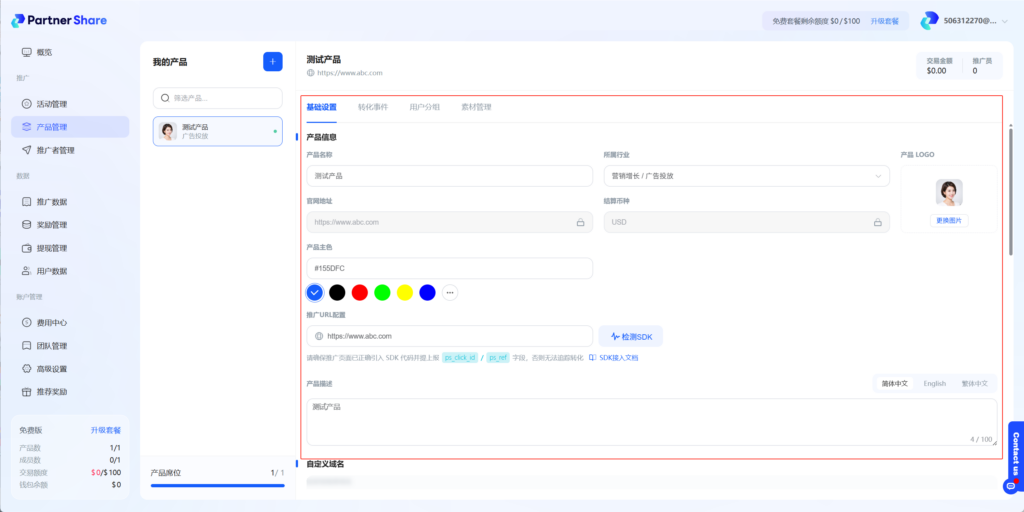The width and height of the screenshot is (1024, 512).
Task: Pick the red color swatch
Action: coord(360,293)
